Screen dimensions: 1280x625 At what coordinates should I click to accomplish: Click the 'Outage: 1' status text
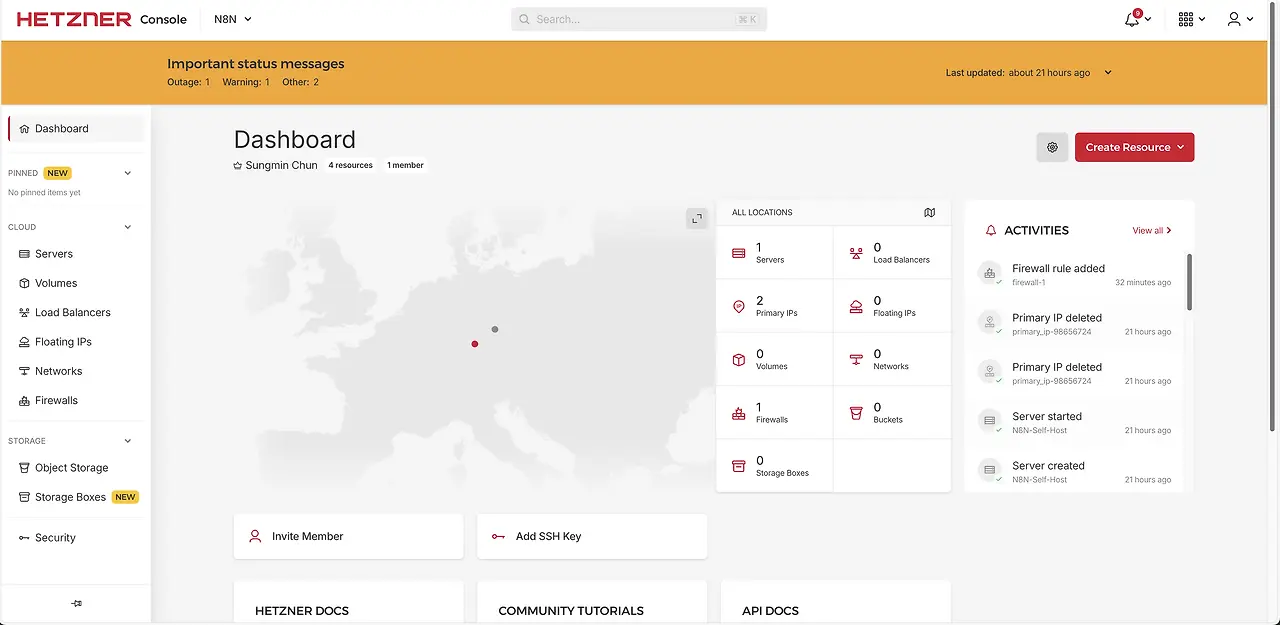tap(188, 82)
